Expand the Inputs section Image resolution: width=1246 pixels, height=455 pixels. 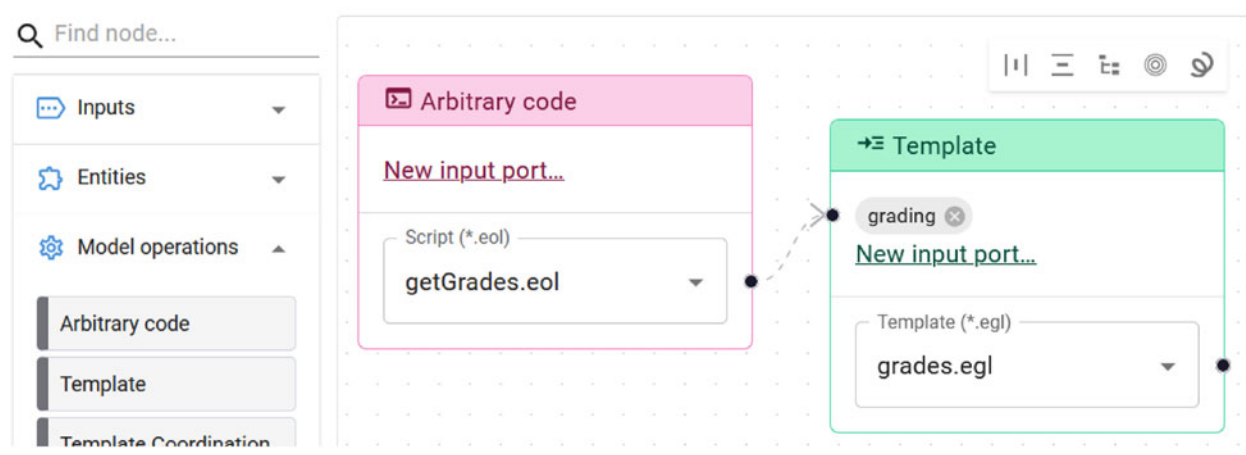278,109
